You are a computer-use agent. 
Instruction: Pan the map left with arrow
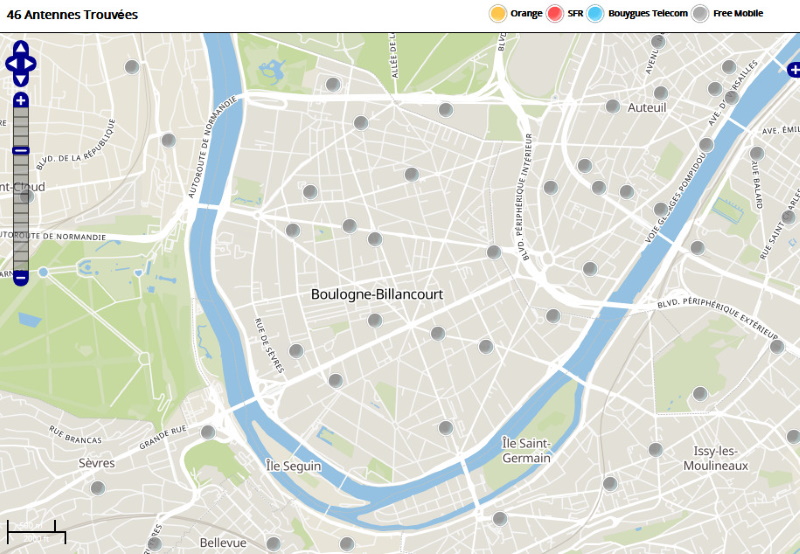(10, 63)
